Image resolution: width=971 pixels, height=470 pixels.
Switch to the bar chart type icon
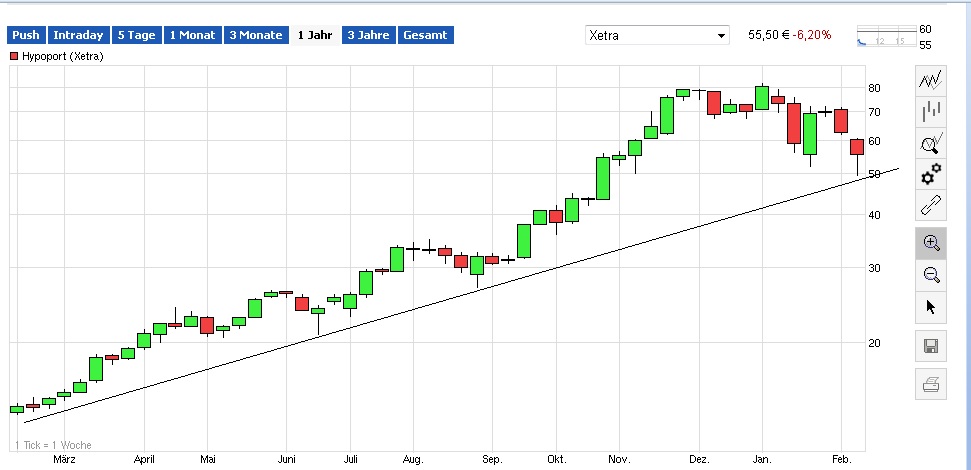931,111
